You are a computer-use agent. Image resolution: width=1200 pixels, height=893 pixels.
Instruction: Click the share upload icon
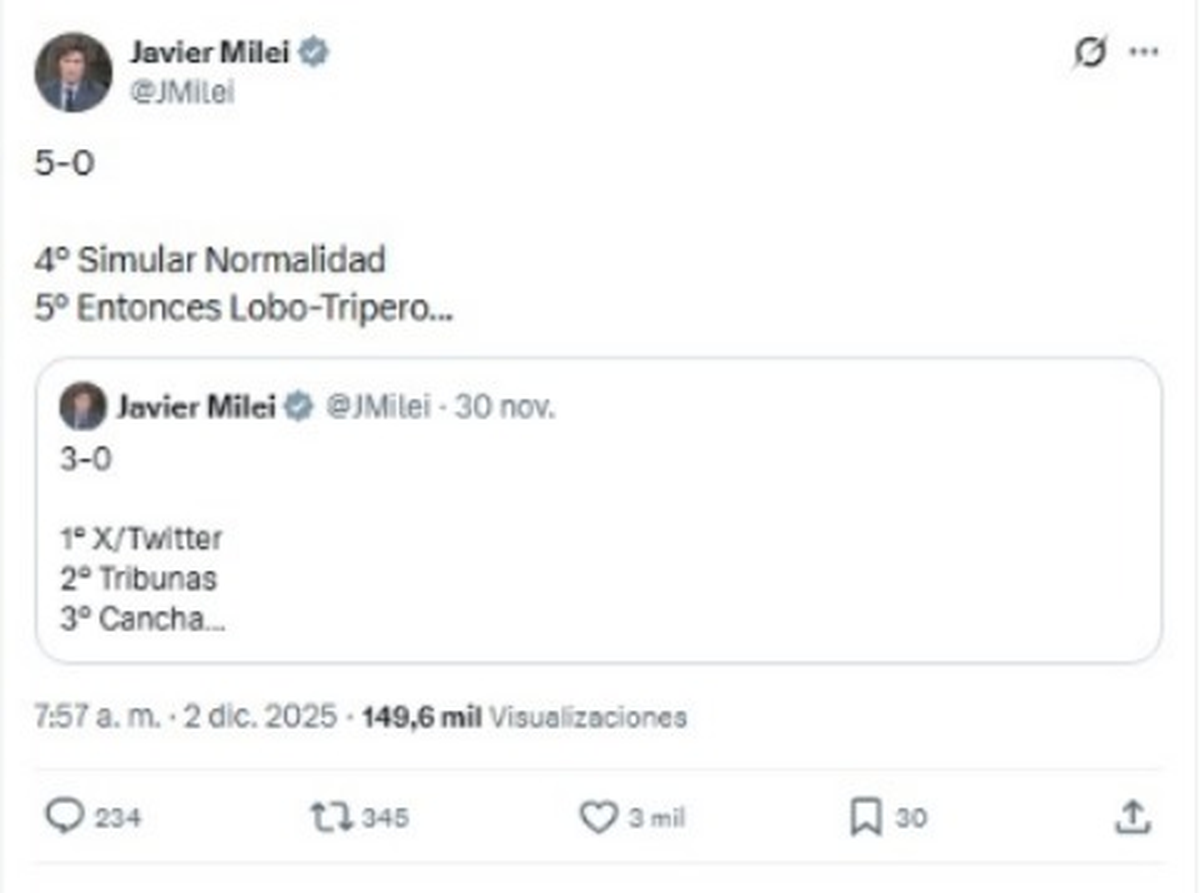1131,817
